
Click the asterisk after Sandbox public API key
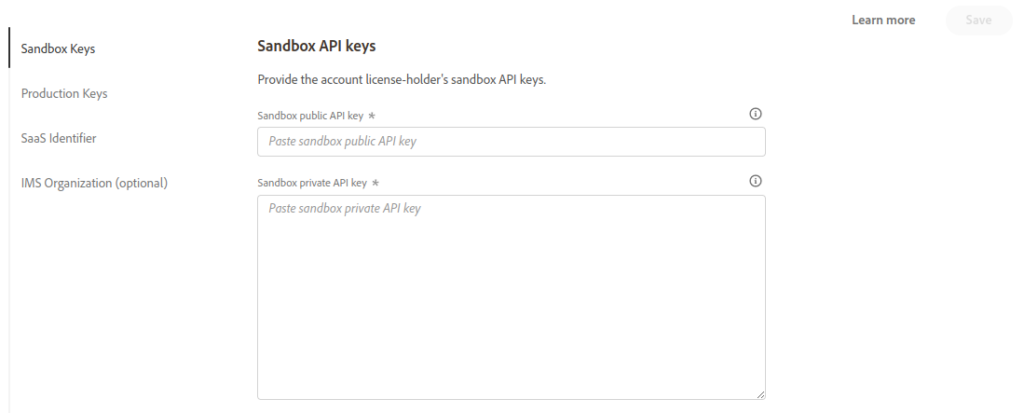(372, 116)
